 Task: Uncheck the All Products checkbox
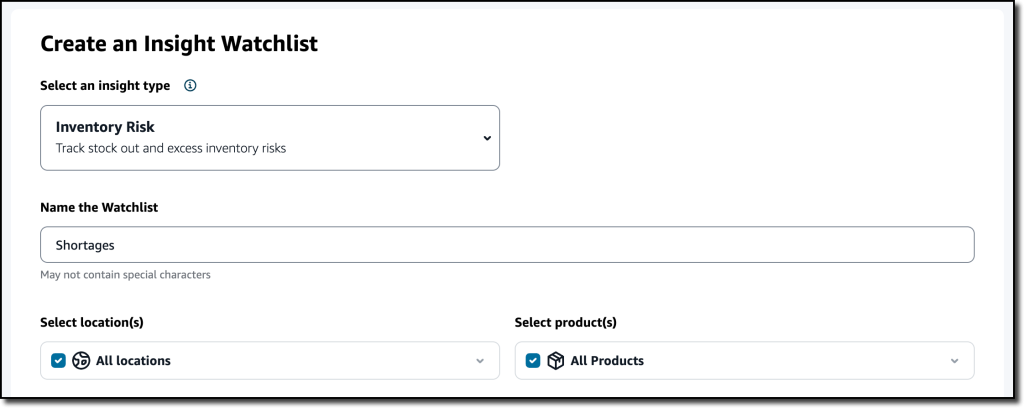[x=533, y=360]
